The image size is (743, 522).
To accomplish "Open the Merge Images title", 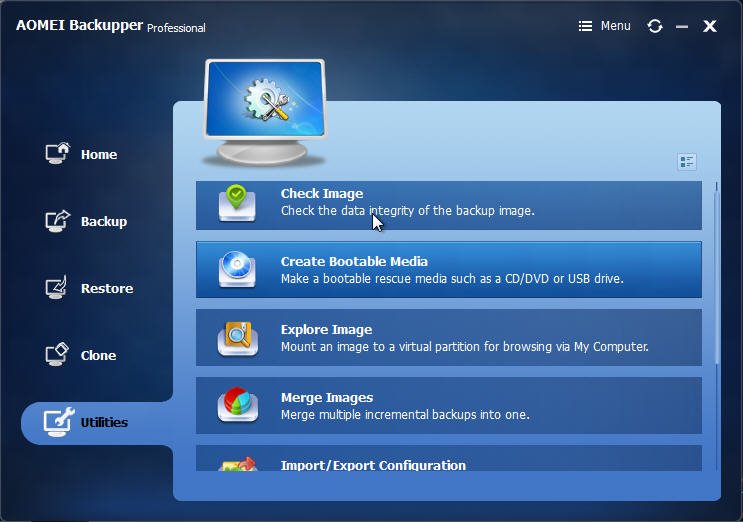I will point(326,397).
